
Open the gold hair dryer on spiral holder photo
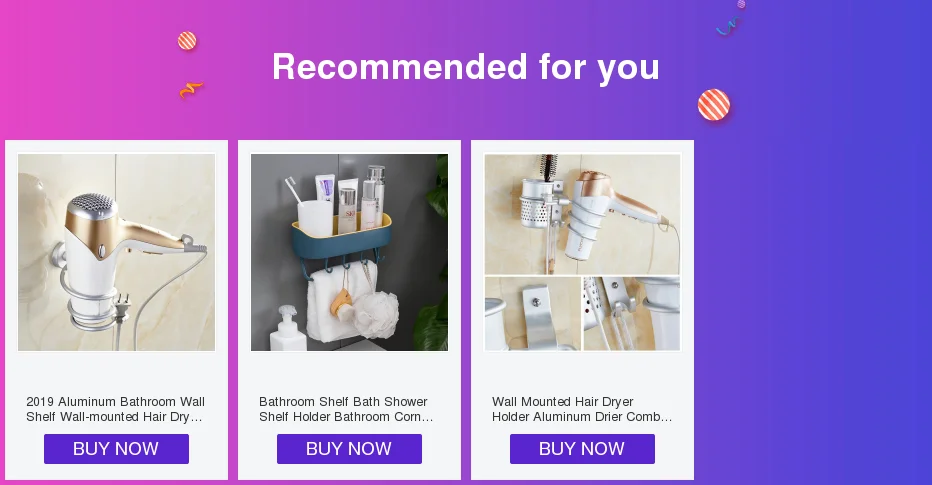116,252
